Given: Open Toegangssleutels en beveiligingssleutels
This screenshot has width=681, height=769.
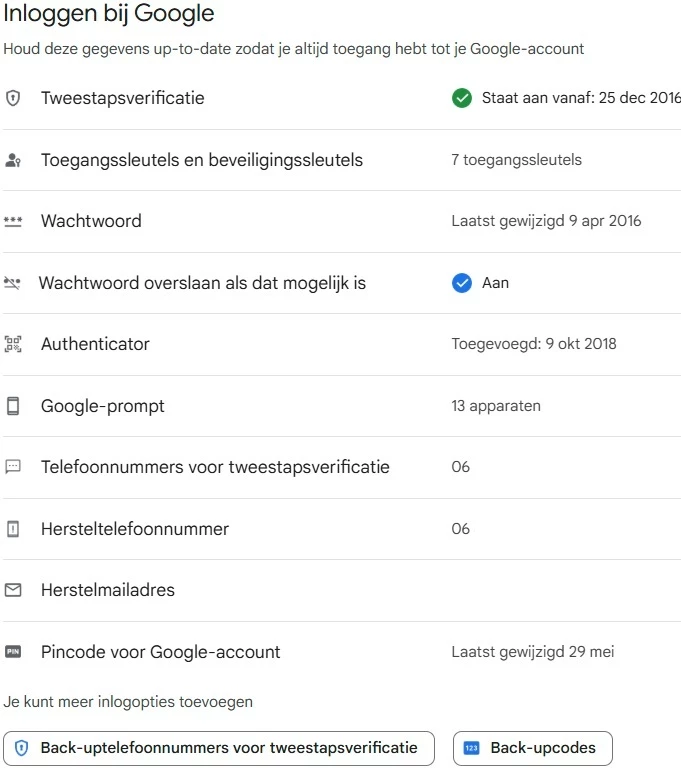Looking at the screenshot, I should click(202, 160).
